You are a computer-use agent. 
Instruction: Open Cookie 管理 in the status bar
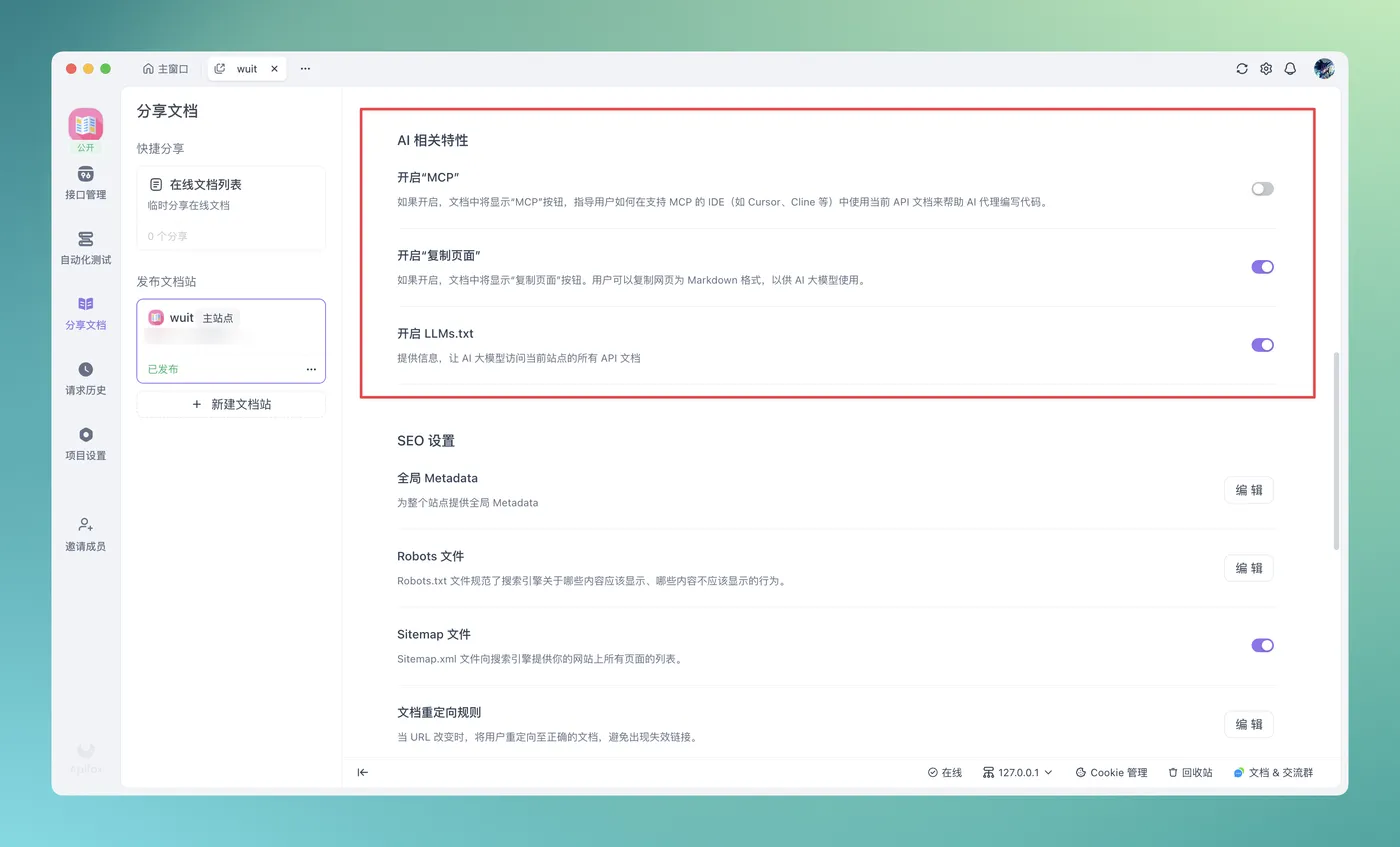click(1111, 773)
